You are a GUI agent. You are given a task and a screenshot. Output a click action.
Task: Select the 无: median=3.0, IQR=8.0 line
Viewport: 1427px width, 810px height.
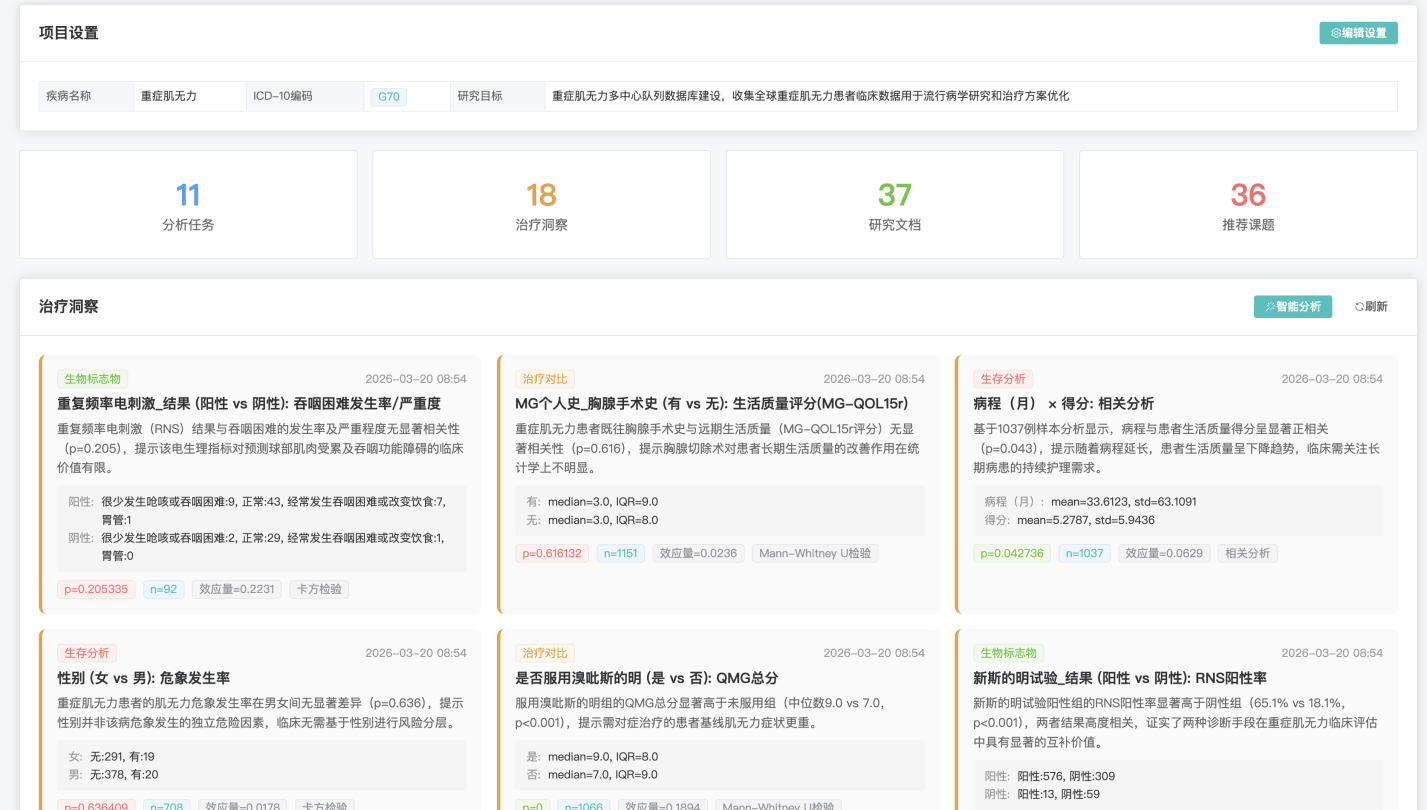(x=592, y=520)
